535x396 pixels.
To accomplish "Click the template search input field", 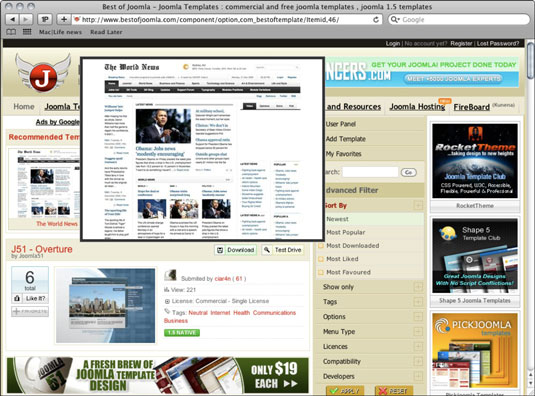I will click(x=370, y=172).
